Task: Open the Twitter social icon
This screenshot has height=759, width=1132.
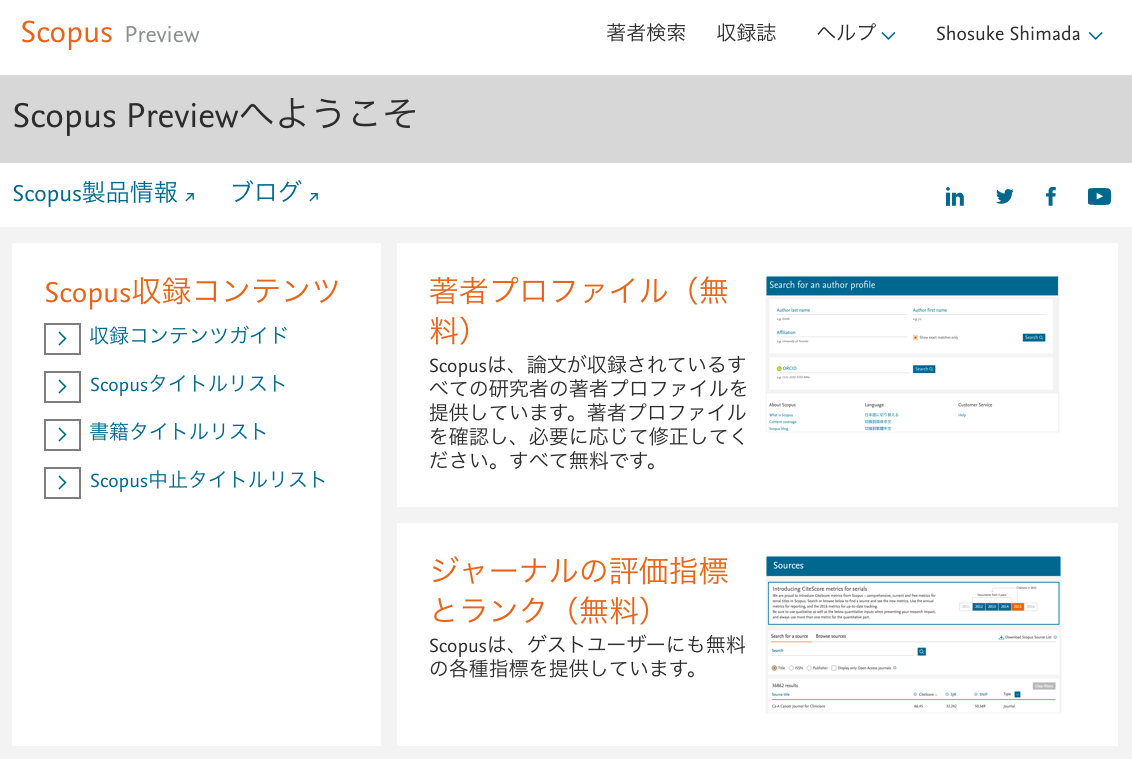Action: pos(1004,196)
